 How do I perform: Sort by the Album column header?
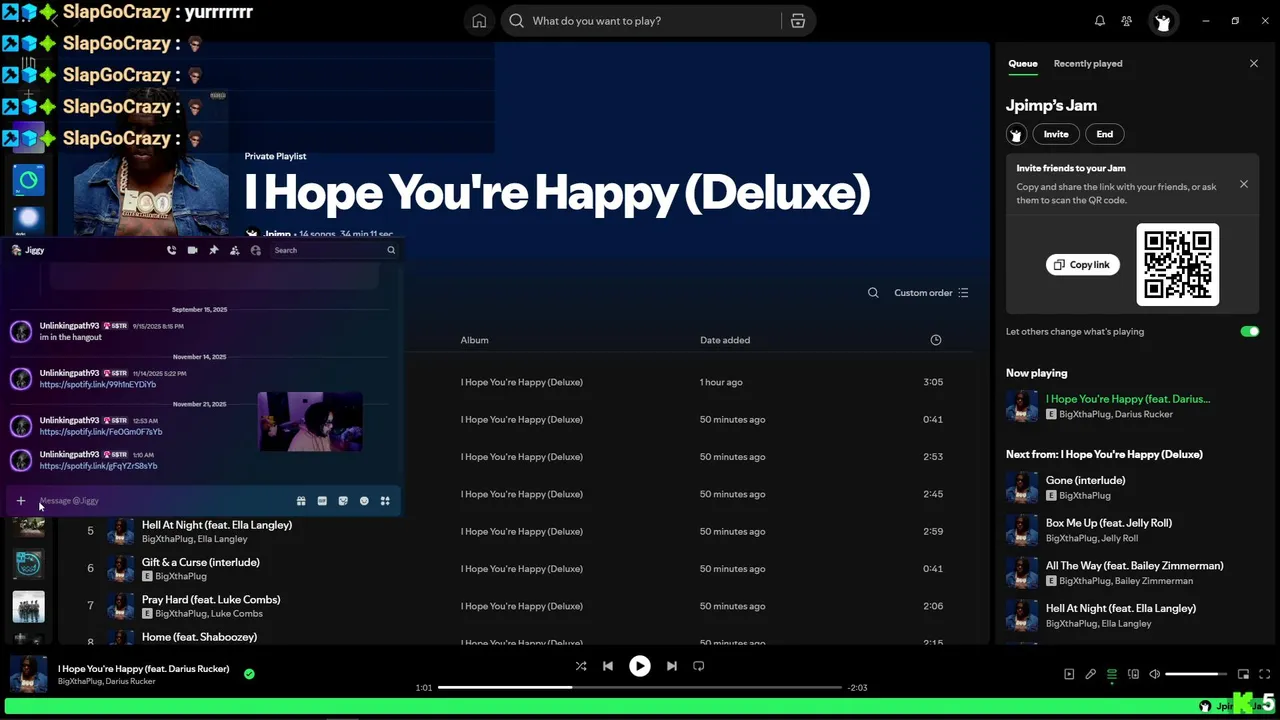[474, 340]
